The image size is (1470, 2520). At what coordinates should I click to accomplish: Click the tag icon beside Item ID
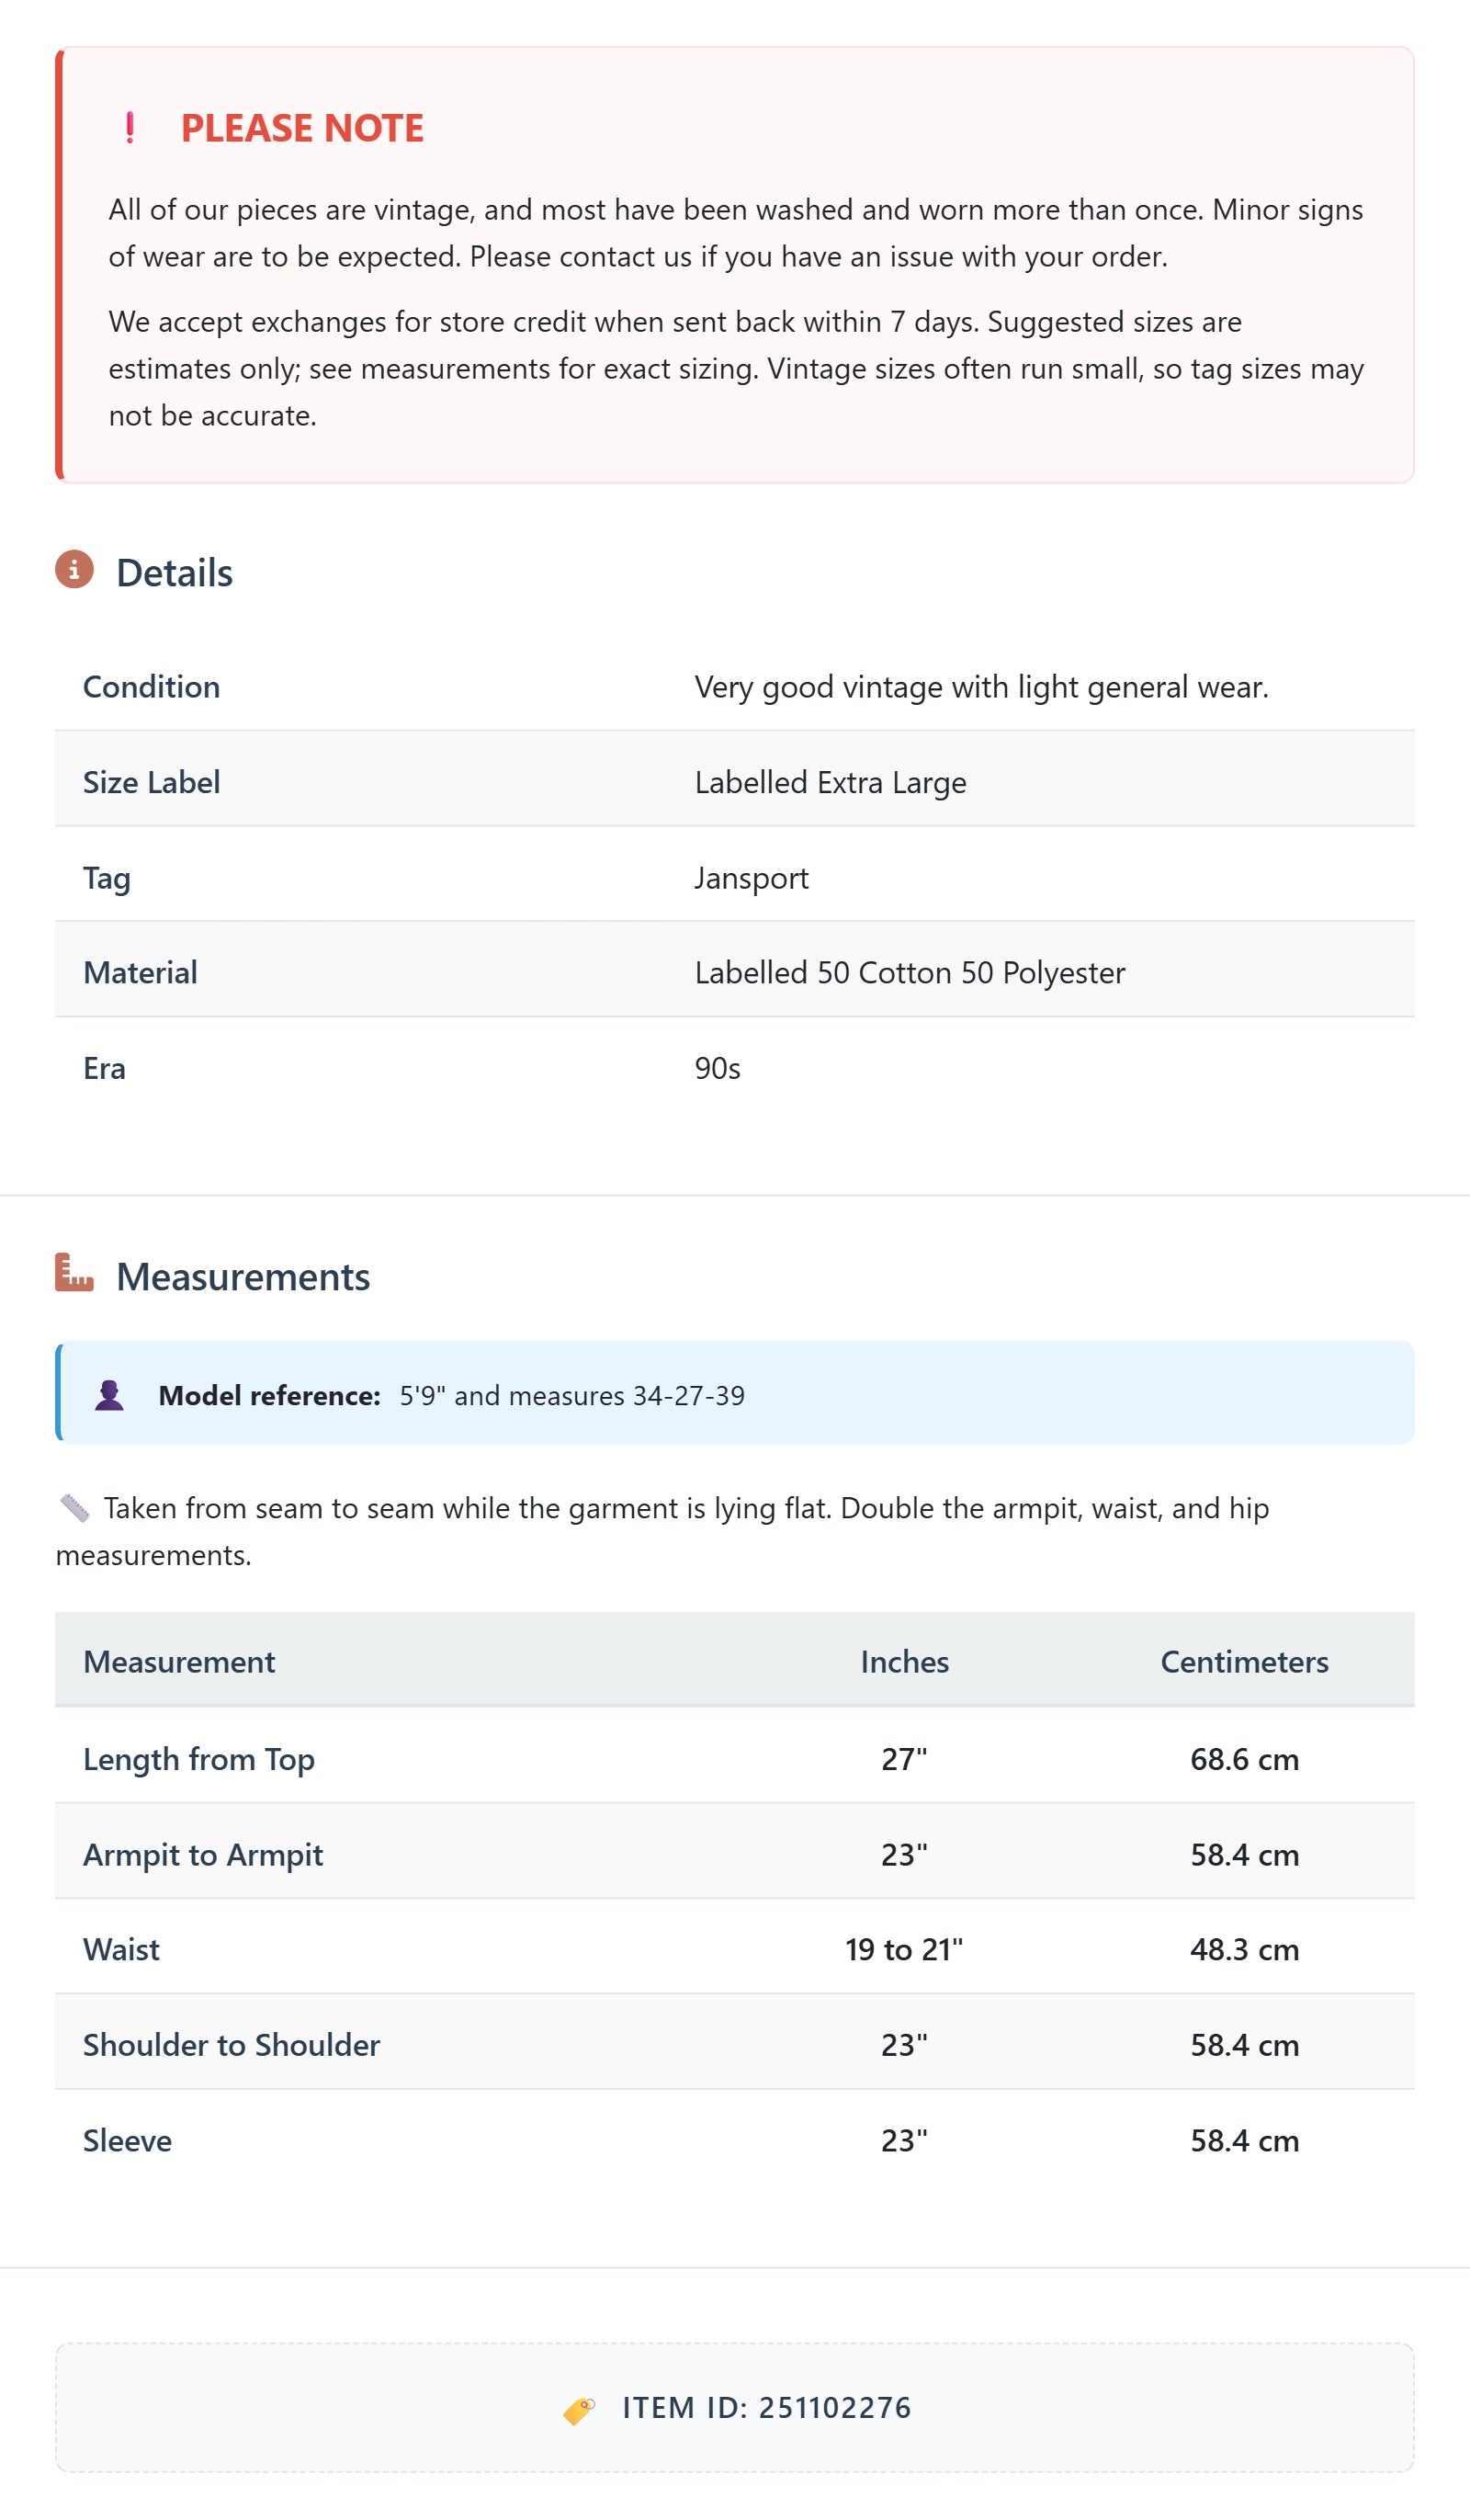(579, 2410)
